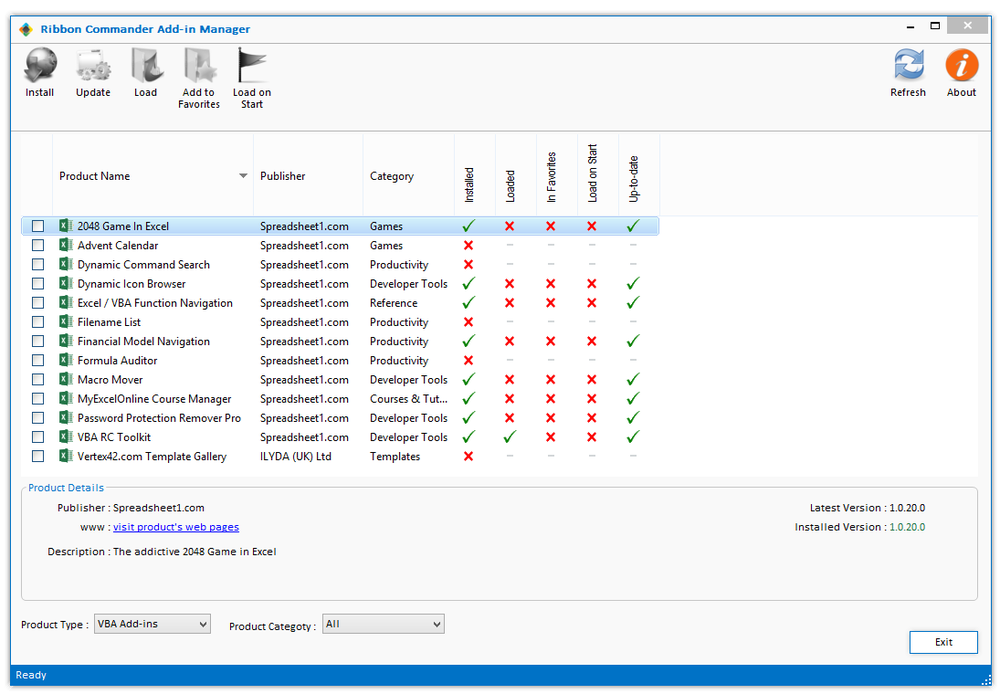
Task: Click the Reference category cell
Action: click(x=393, y=303)
